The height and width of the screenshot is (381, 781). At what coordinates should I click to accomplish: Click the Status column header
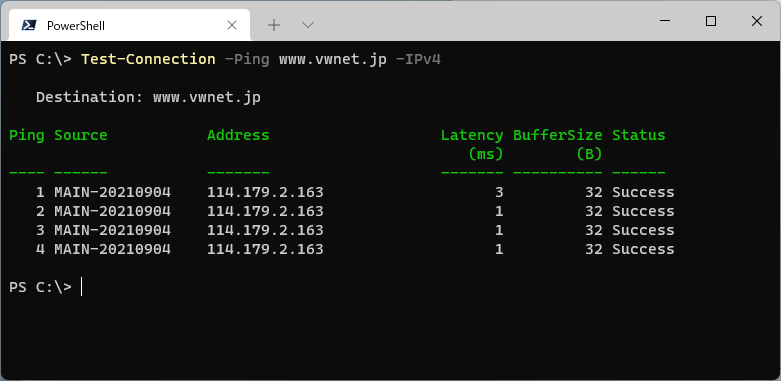coord(639,135)
